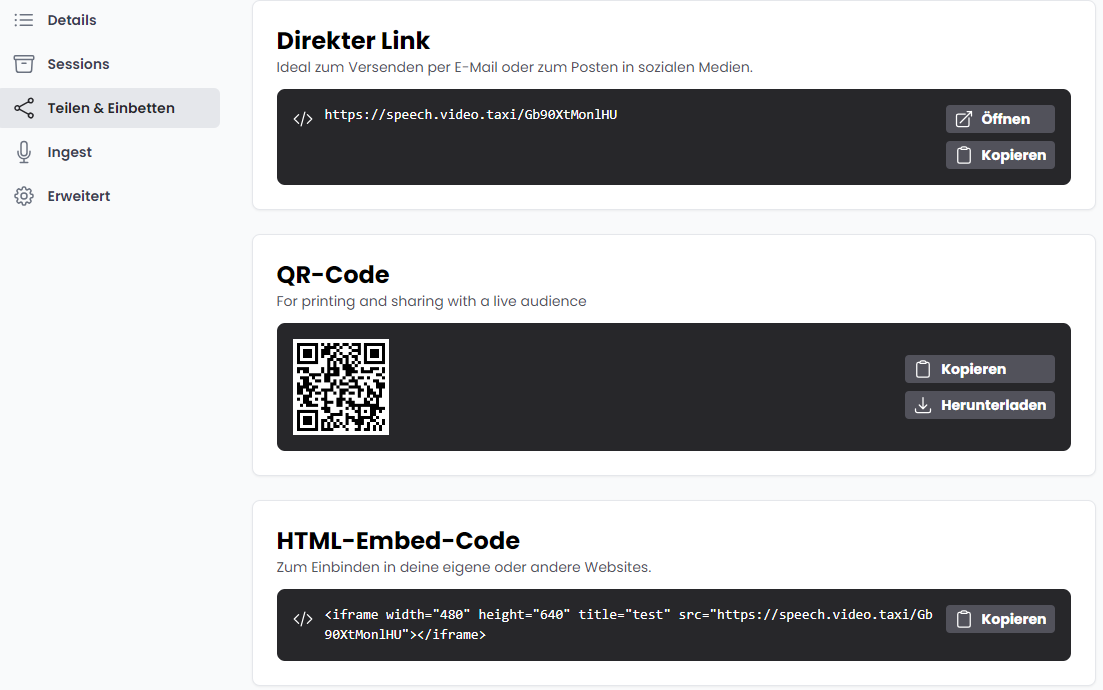Click 'For printing and sharing' description
Viewport: 1103px width, 690px height.
(431, 301)
